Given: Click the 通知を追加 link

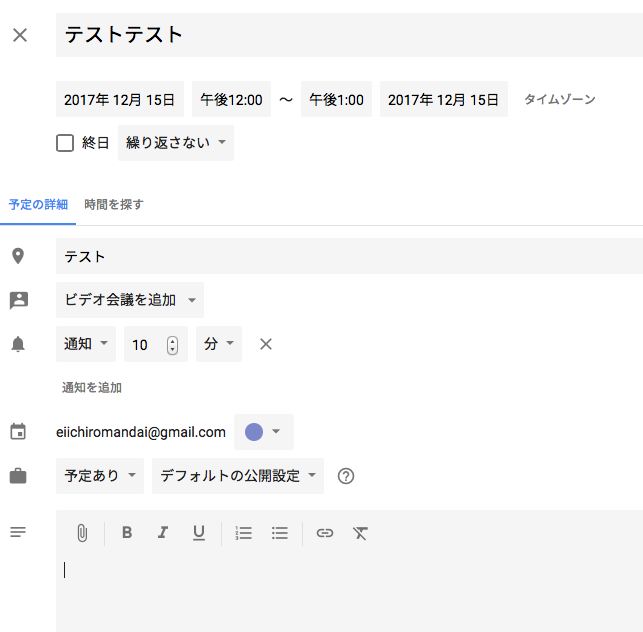Looking at the screenshot, I should click(x=92, y=388).
